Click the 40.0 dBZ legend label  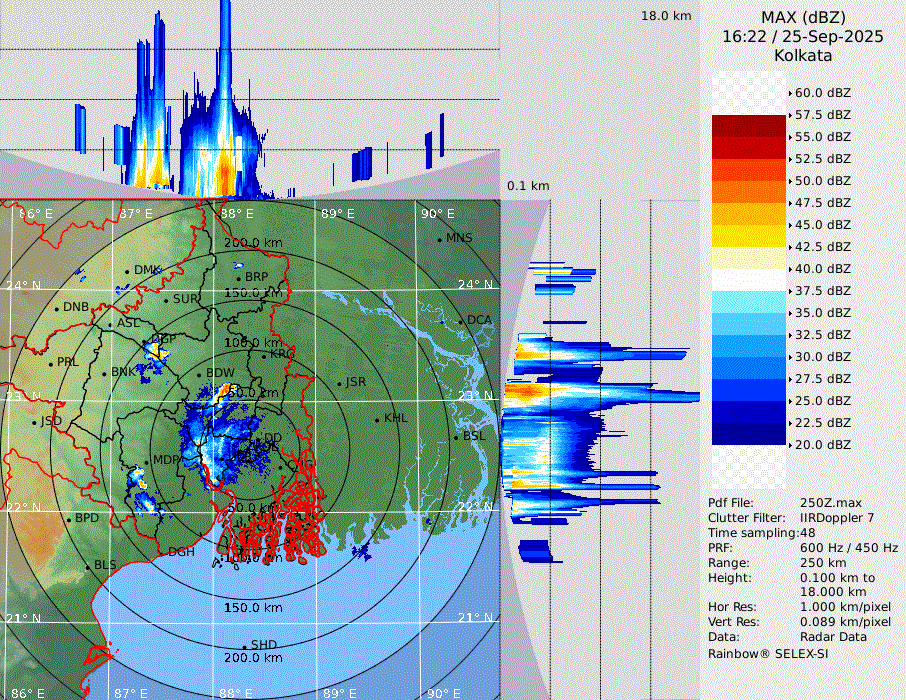(823, 268)
